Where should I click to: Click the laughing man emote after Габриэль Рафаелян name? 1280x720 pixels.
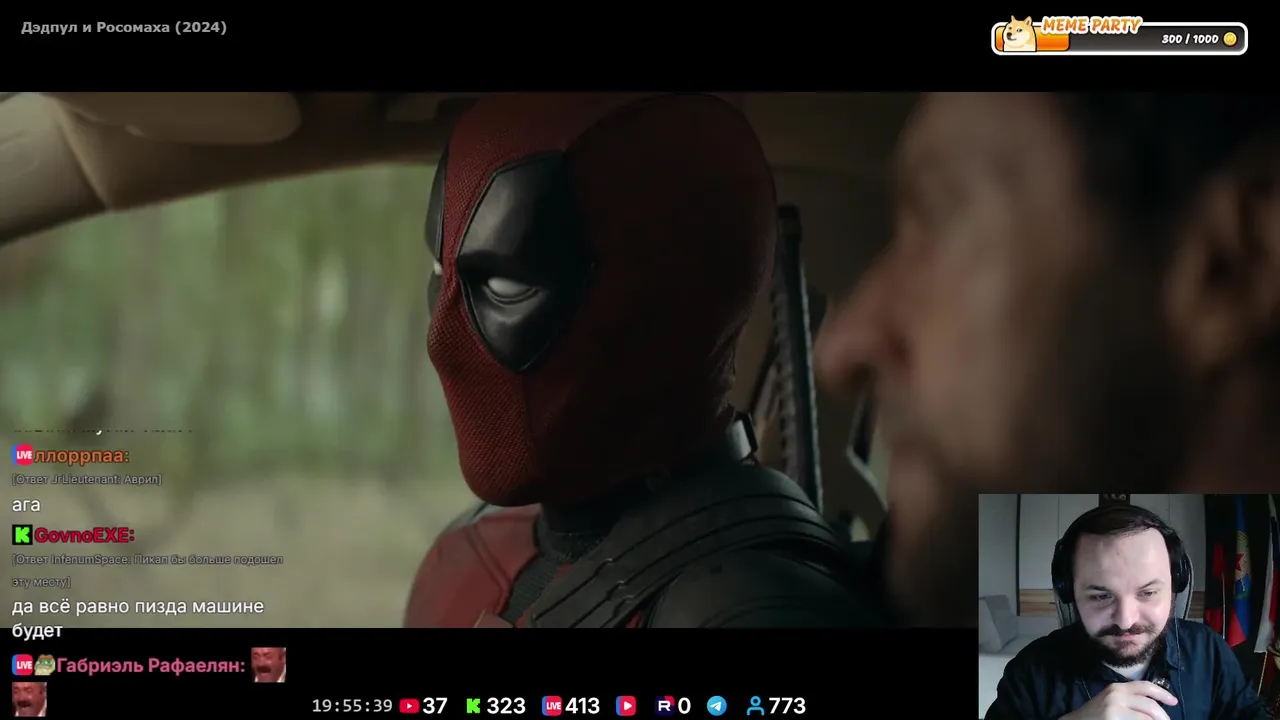[x=268, y=665]
